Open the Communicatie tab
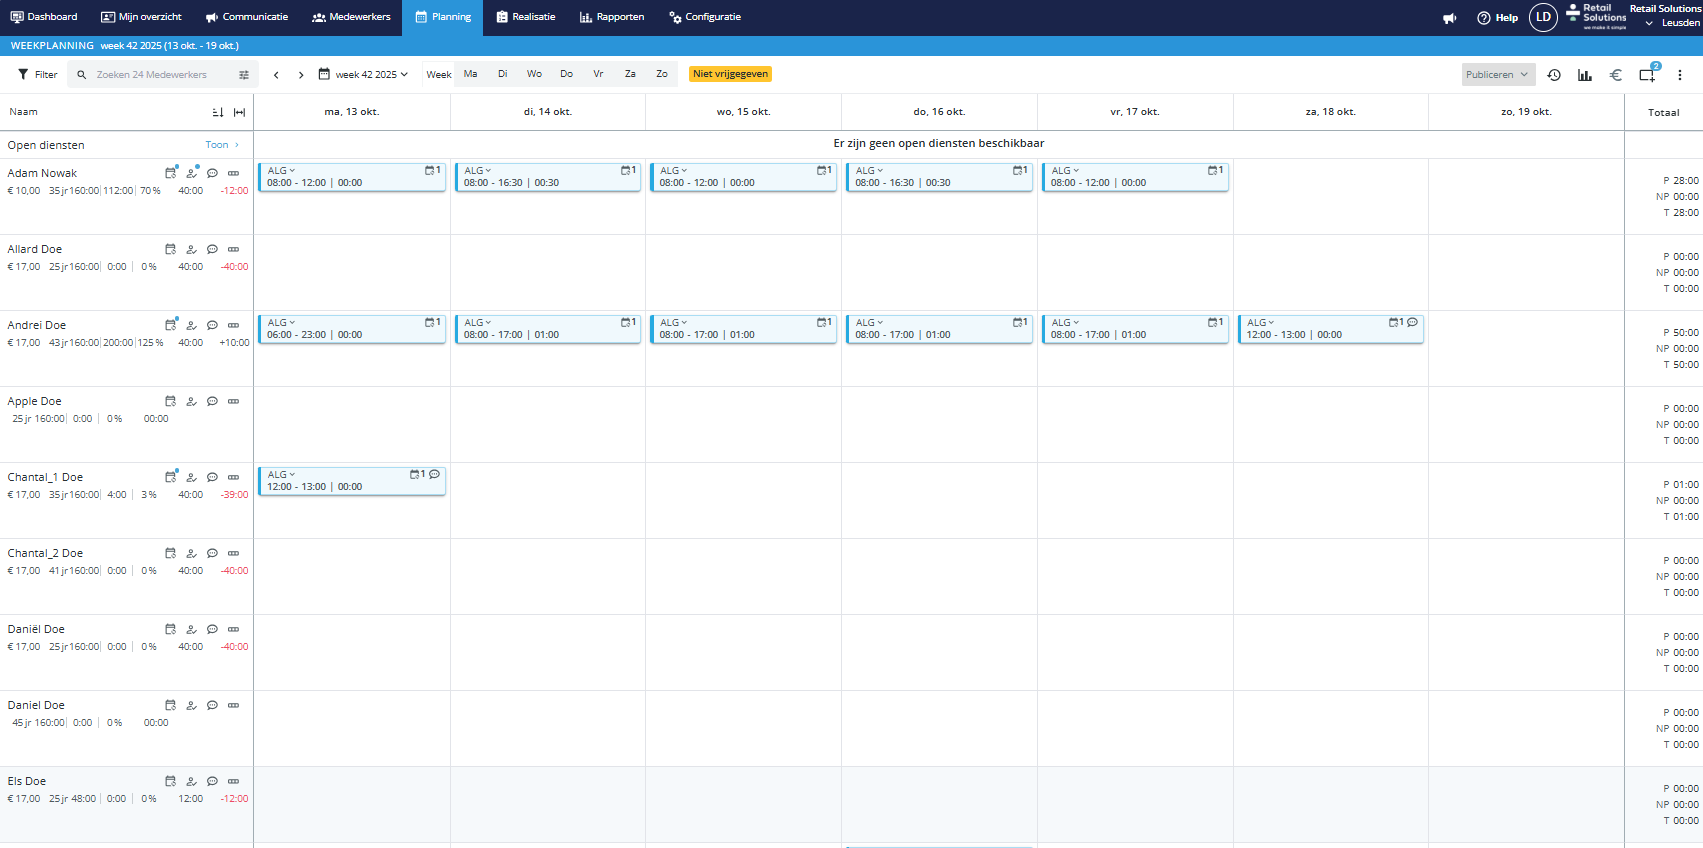This screenshot has height=848, width=1703. 247,17
